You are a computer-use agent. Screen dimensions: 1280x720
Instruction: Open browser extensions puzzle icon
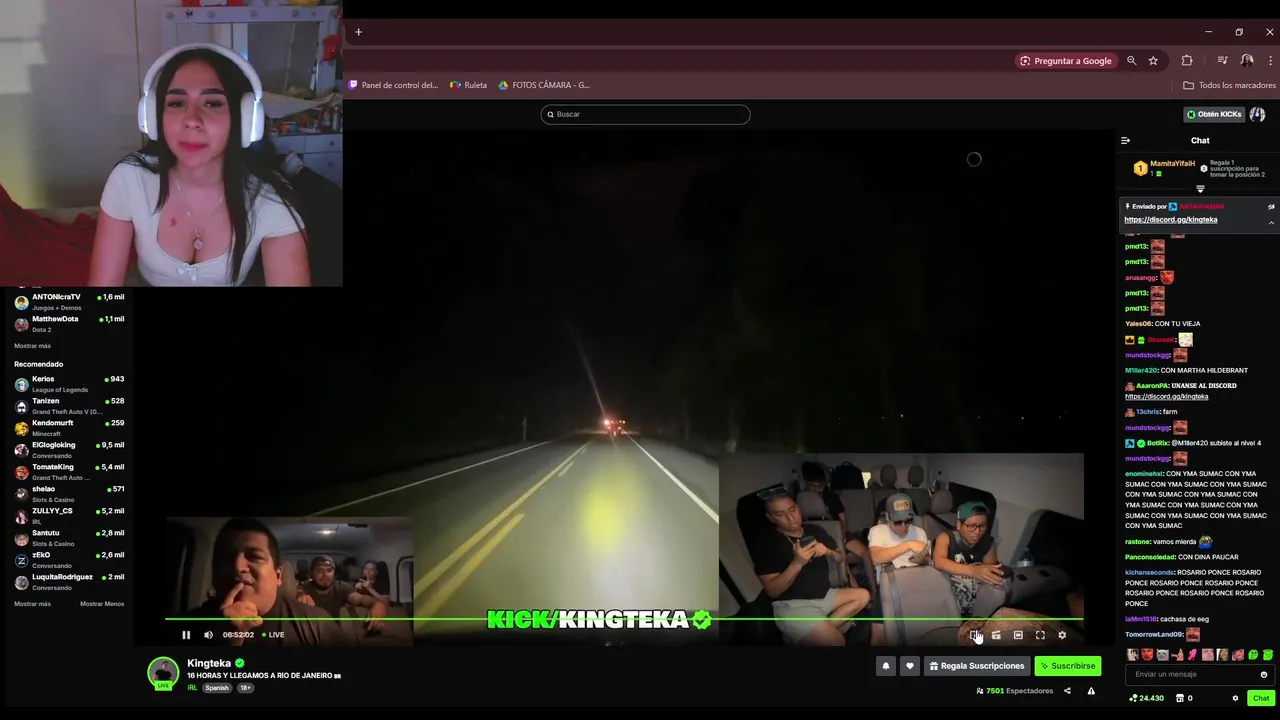(x=1187, y=61)
